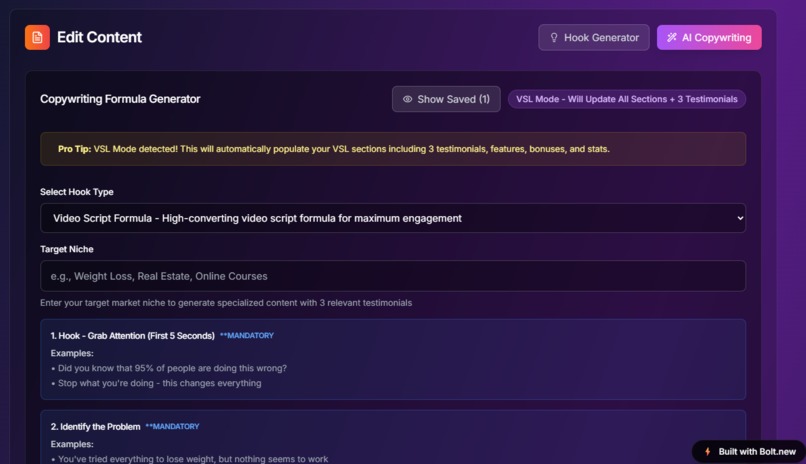
Task: Click the Edit Content title
Action: pos(99,38)
